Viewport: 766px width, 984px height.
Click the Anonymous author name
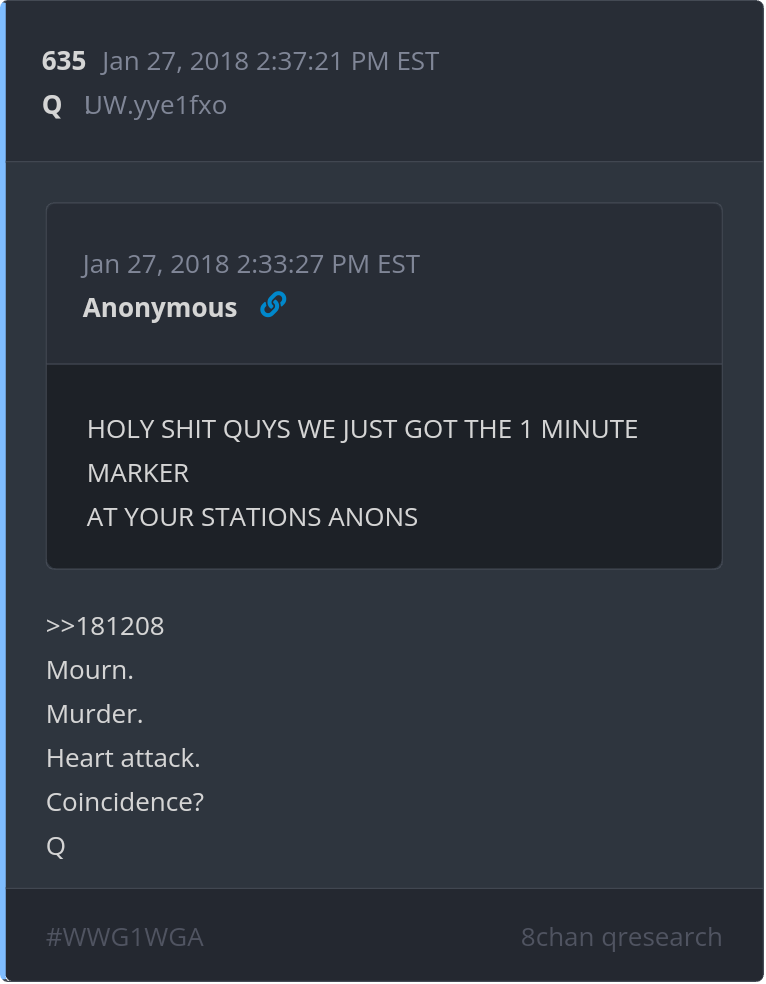(x=160, y=308)
